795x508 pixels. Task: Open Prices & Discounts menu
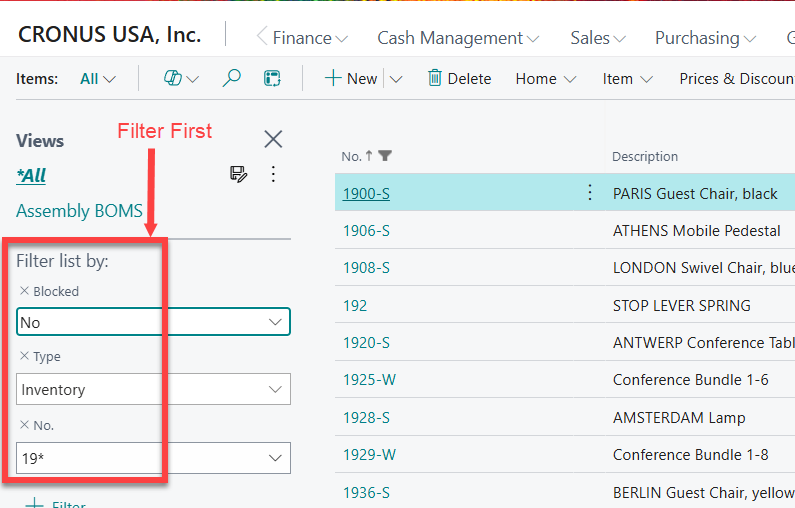[x=737, y=79]
